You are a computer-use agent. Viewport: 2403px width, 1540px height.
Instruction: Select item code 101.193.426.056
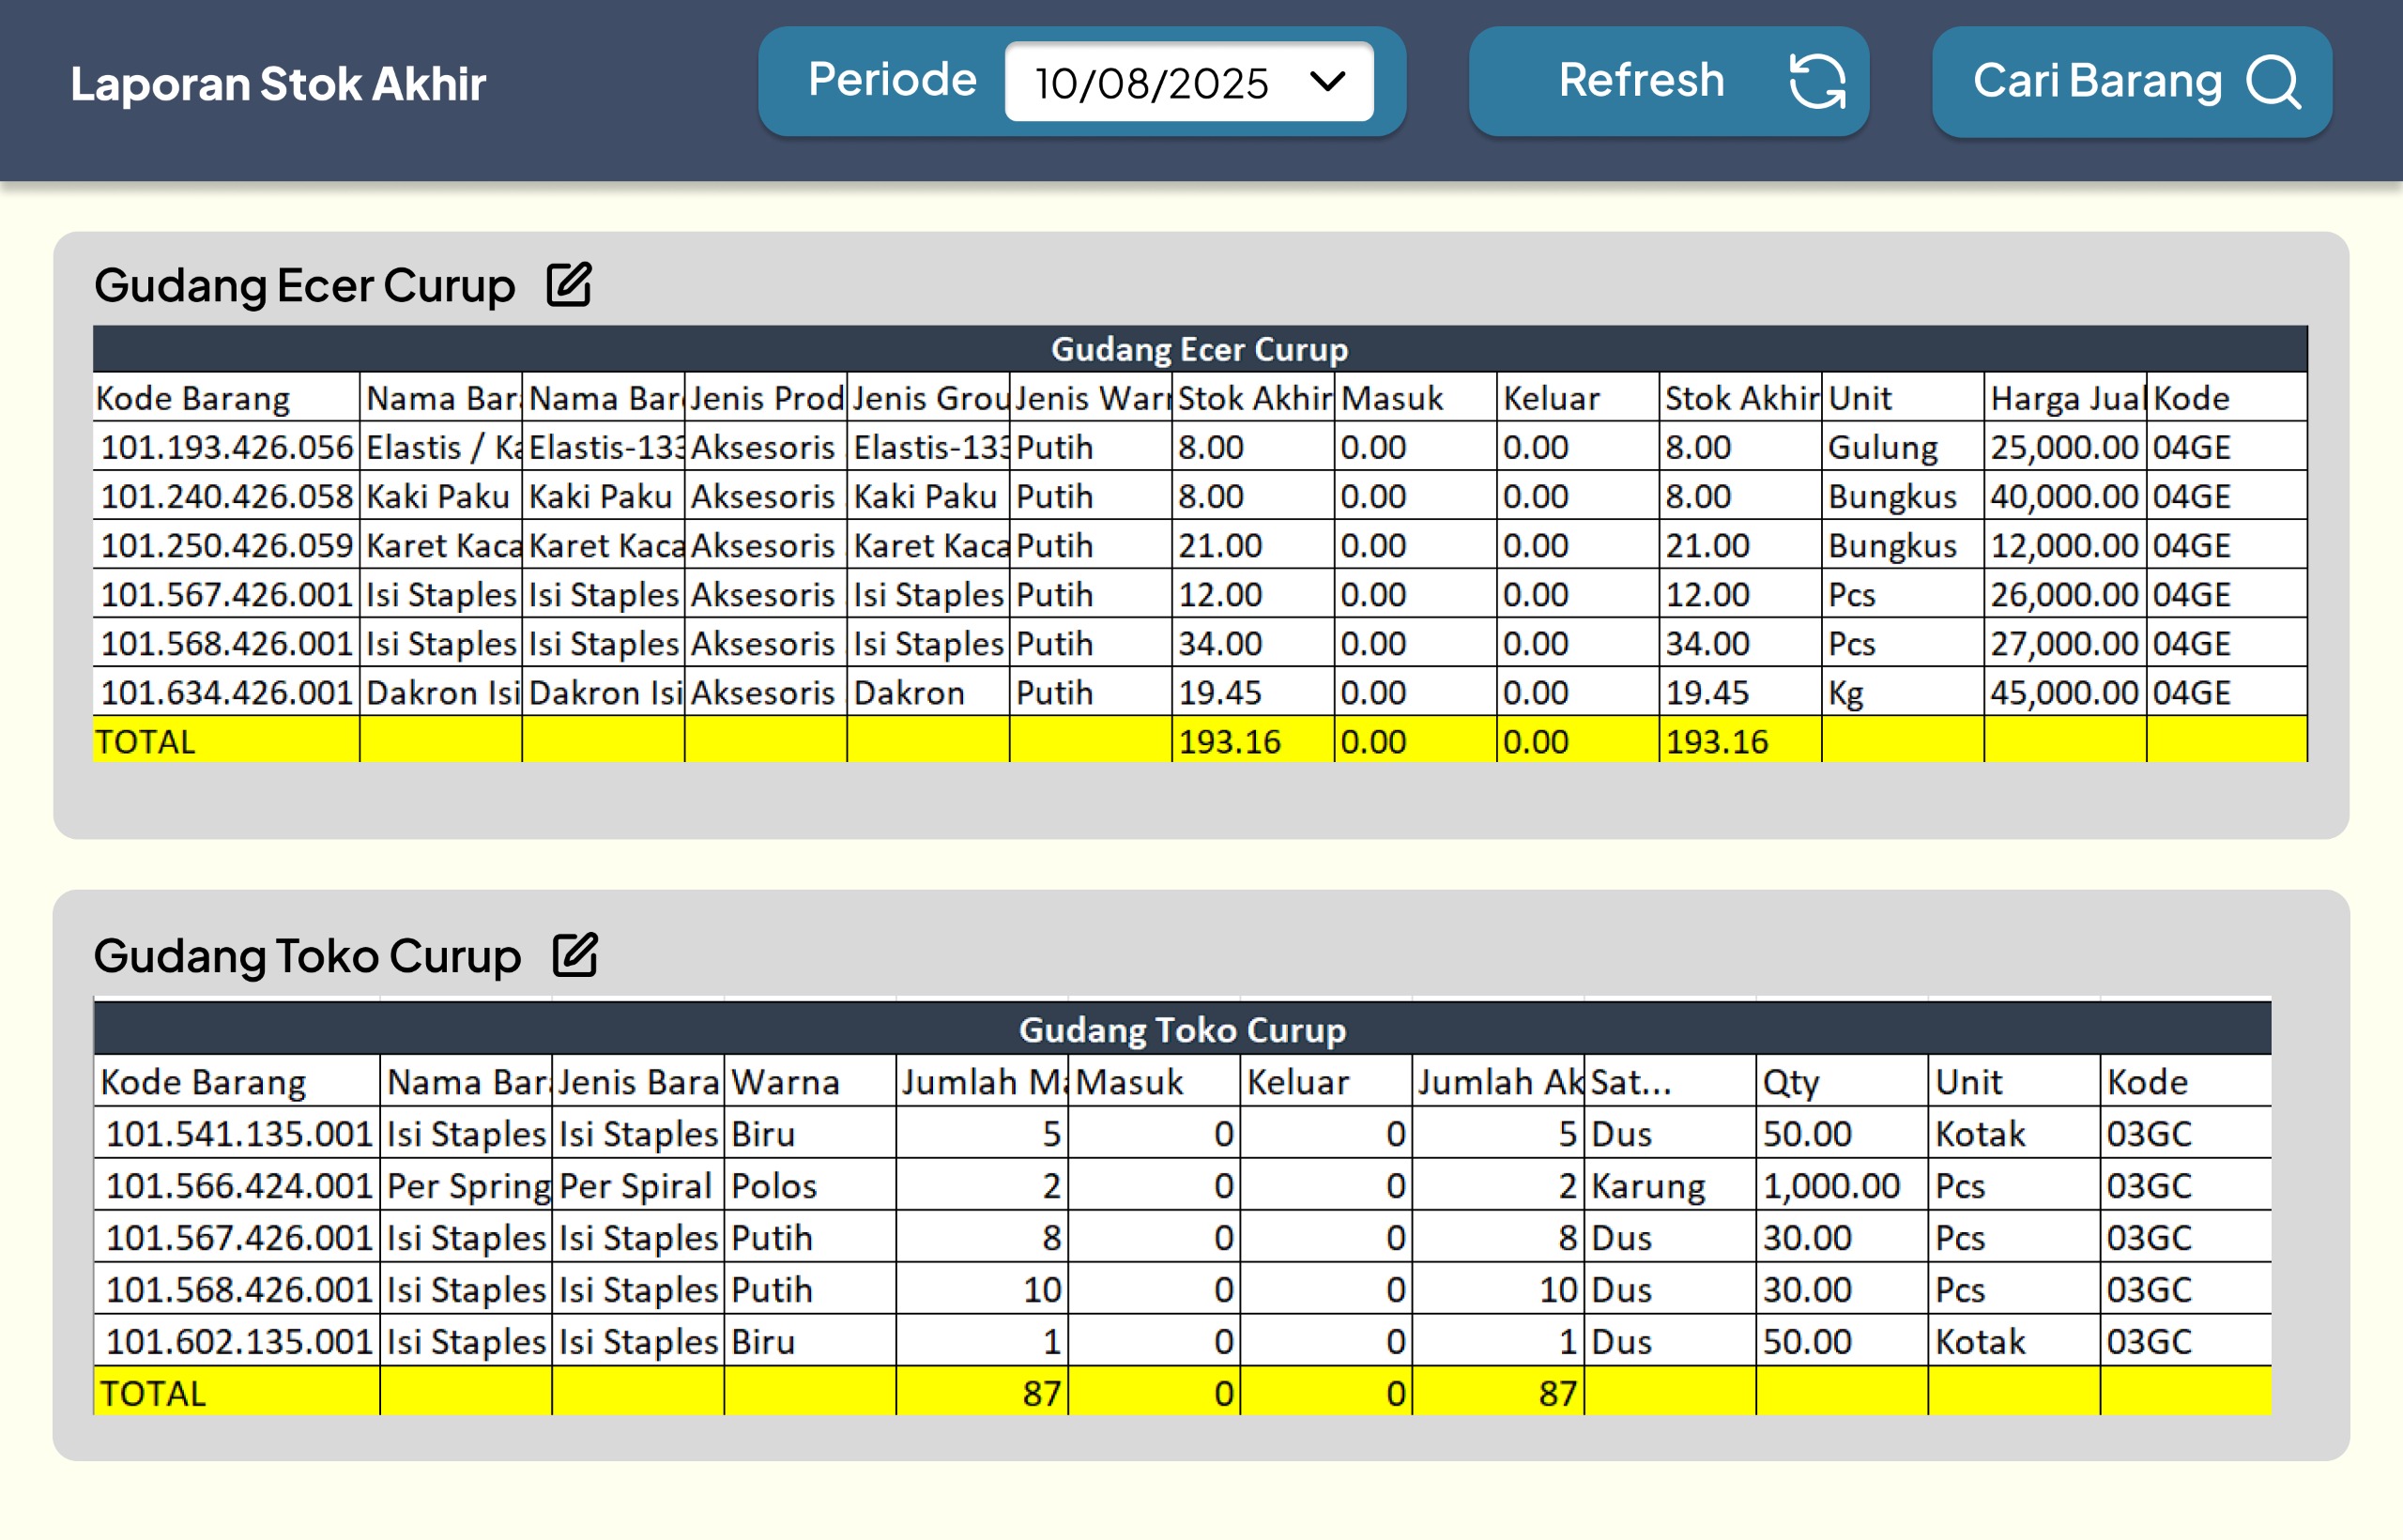pyautogui.click(x=227, y=447)
